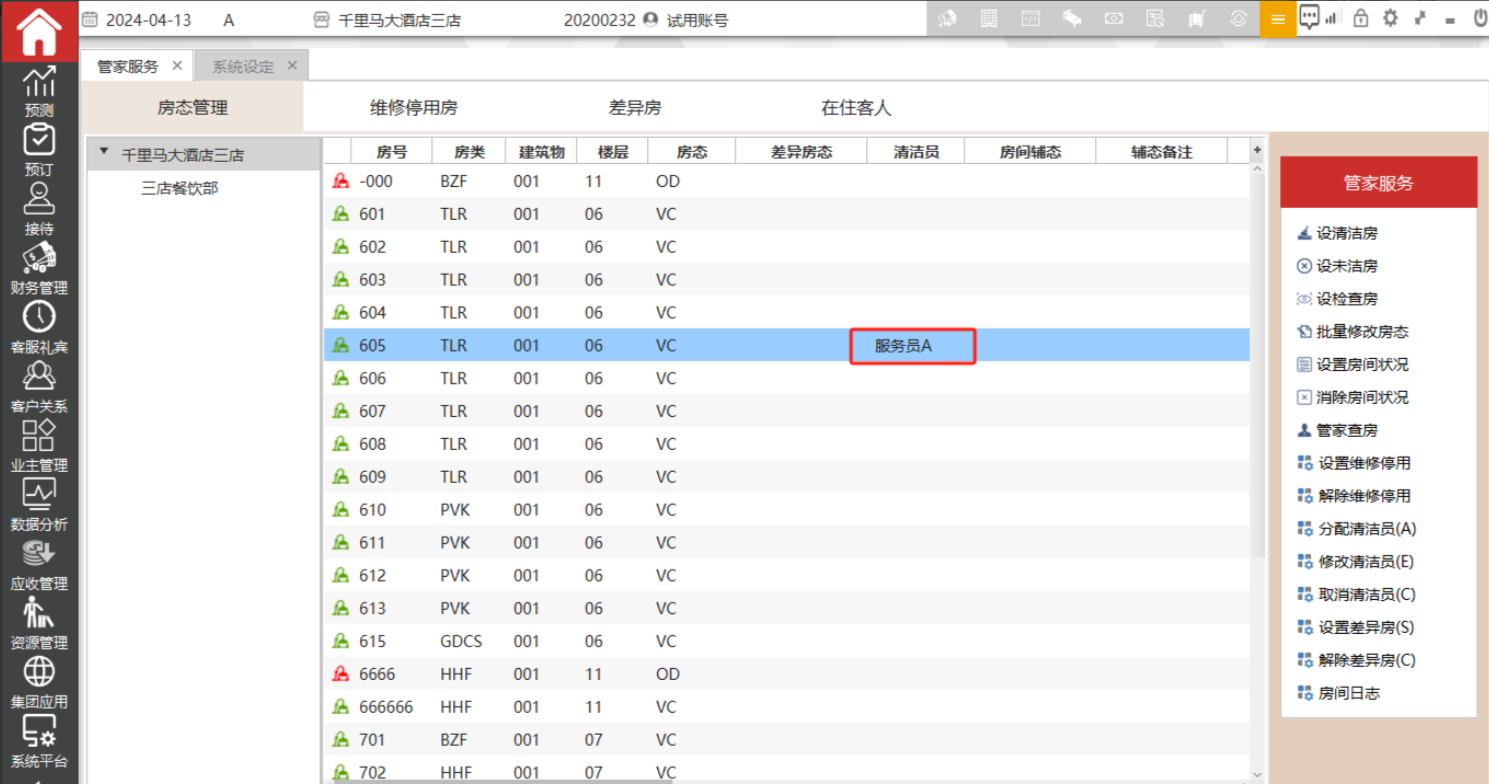This screenshot has width=1489, height=784.
Task: Switch to the 在住客人 tab
Action: click(x=856, y=108)
